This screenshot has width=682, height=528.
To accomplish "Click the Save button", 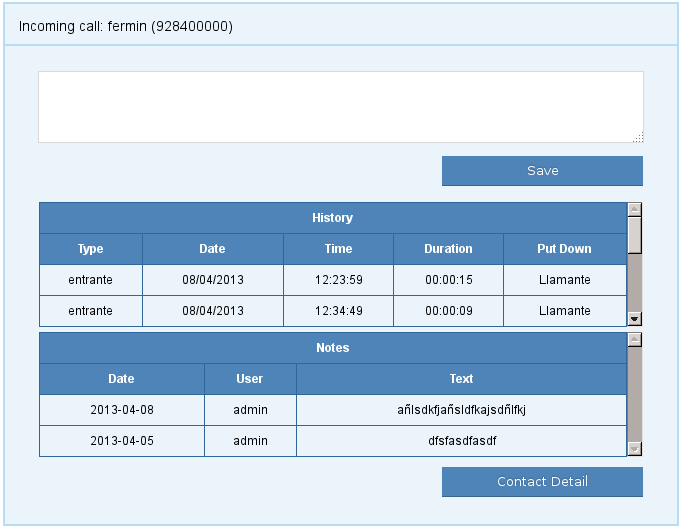I will point(542,171).
